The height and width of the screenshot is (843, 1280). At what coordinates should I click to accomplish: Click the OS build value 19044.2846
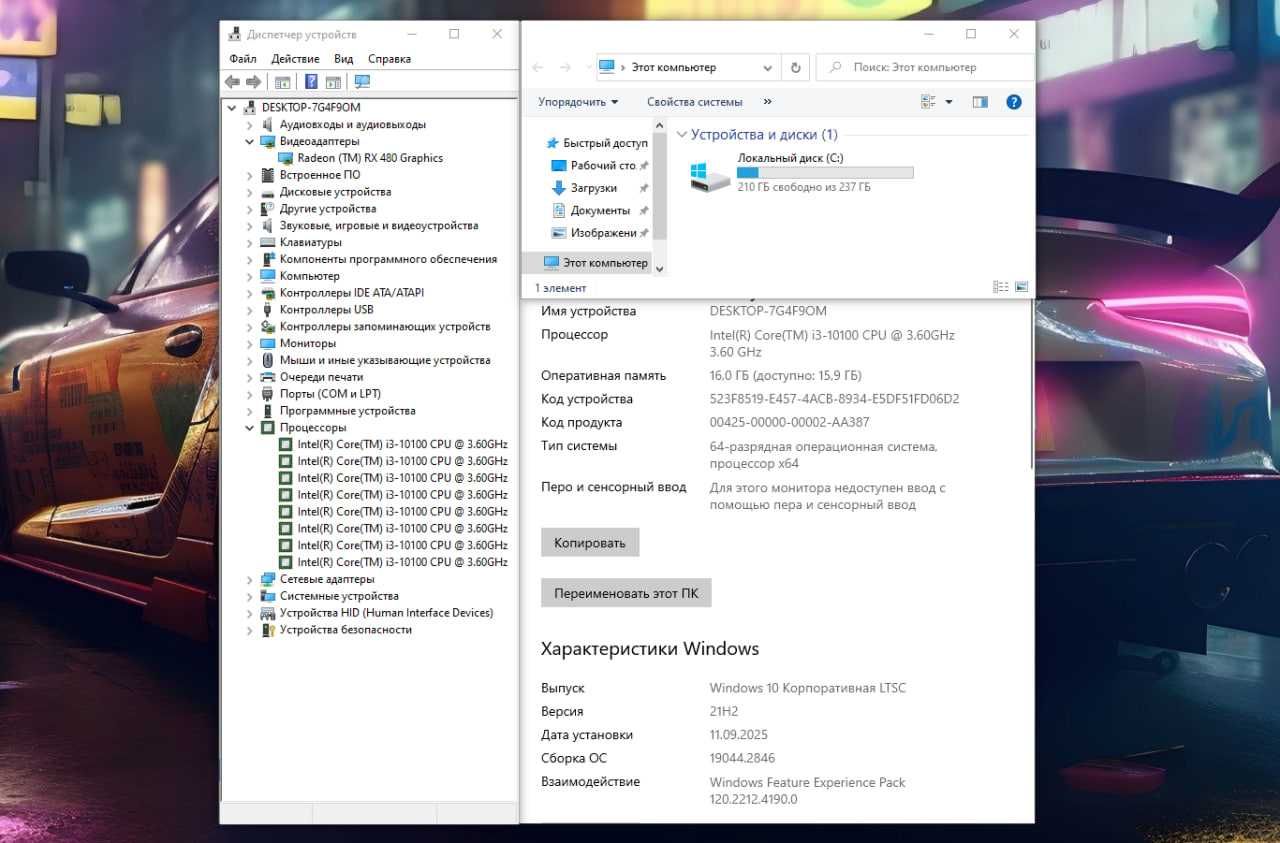coord(742,758)
